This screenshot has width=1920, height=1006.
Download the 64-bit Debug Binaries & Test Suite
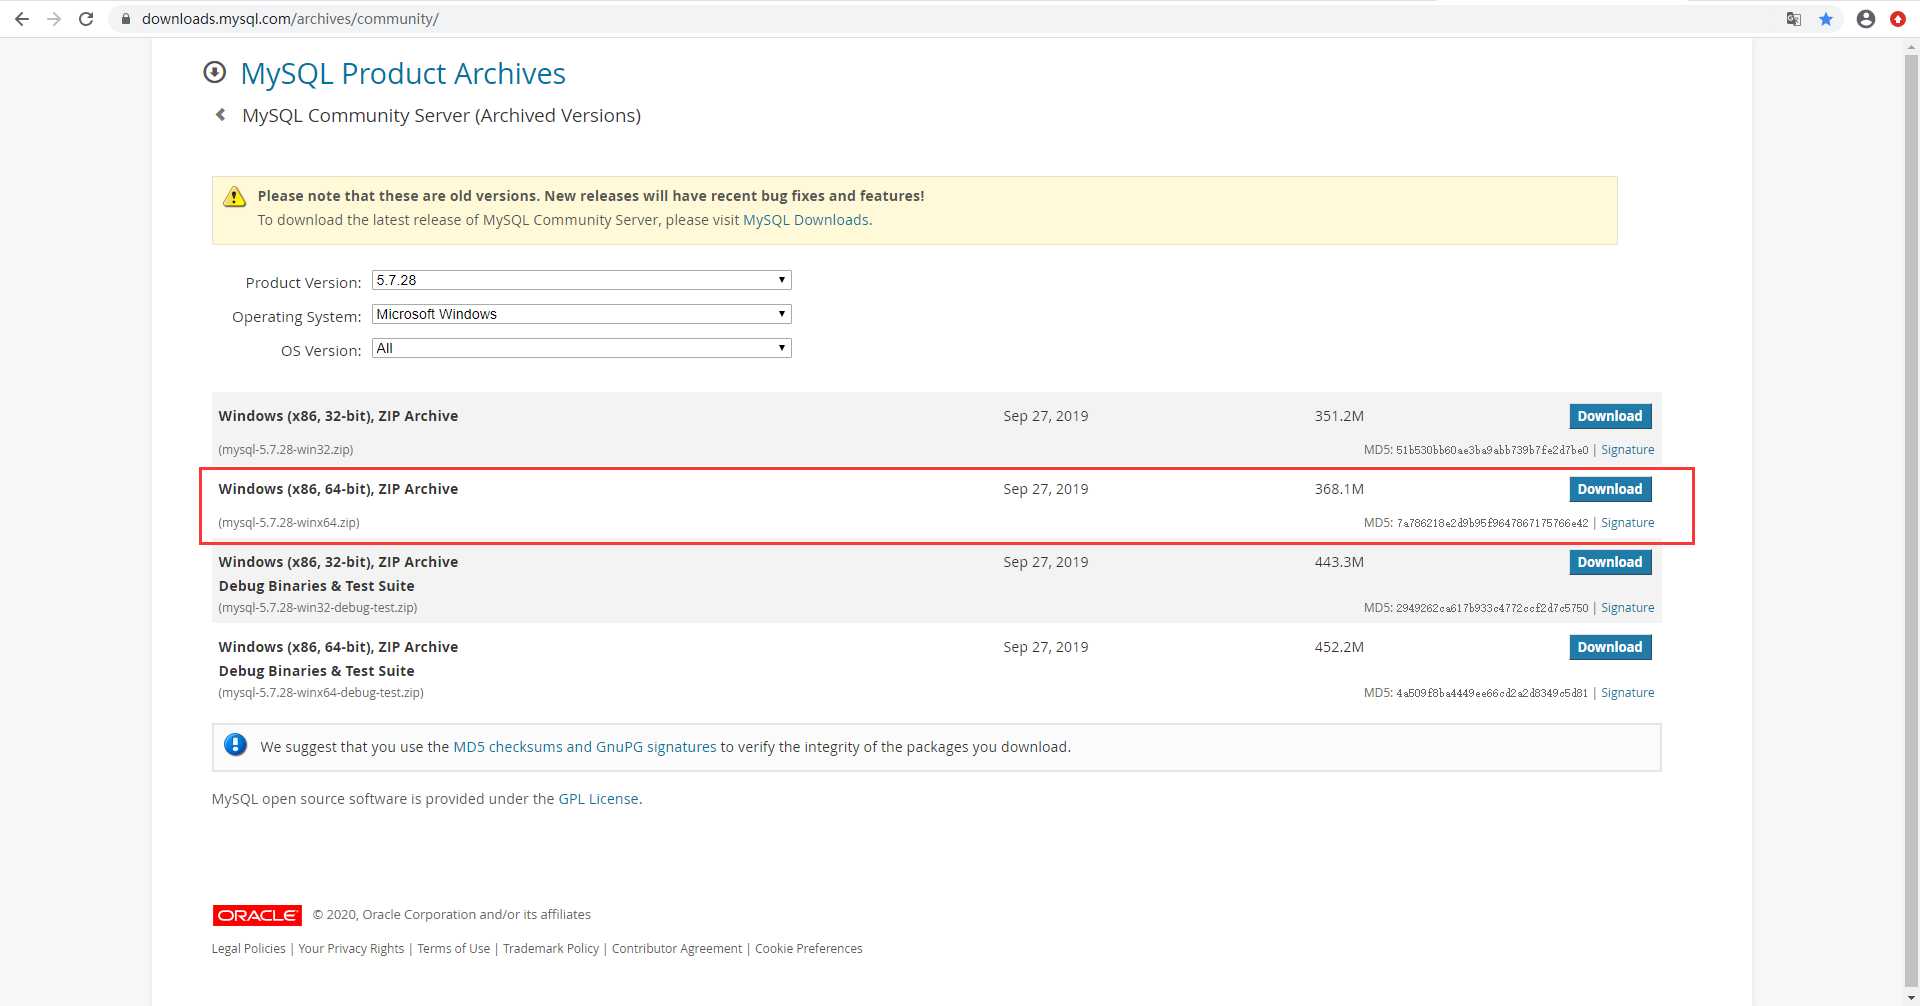[1610, 647]
